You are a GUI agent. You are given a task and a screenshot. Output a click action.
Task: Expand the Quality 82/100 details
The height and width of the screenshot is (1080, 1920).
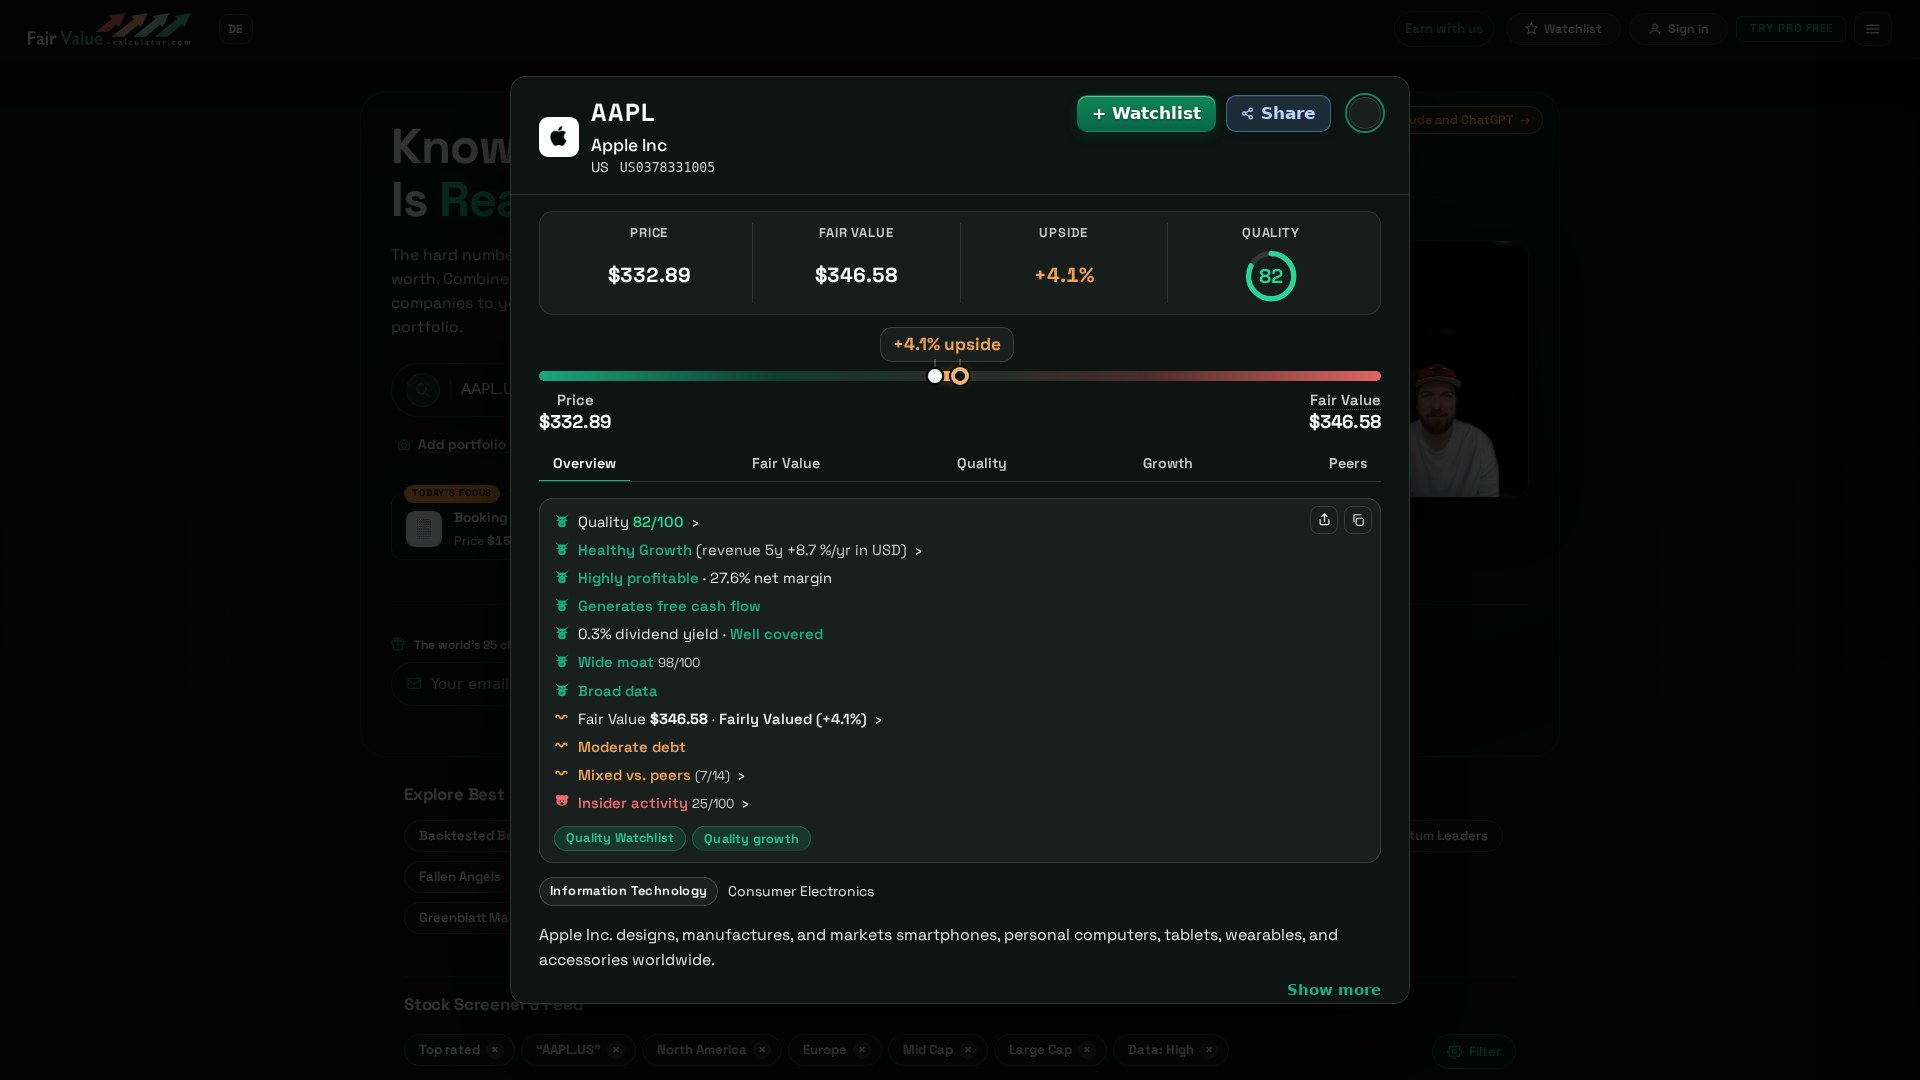coord(638,522)
